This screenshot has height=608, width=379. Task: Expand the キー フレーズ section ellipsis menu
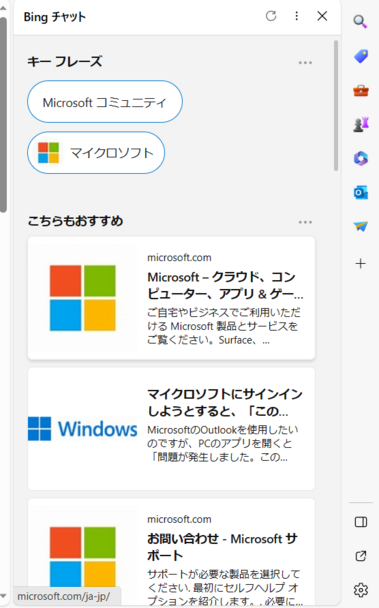coord(305,62)
